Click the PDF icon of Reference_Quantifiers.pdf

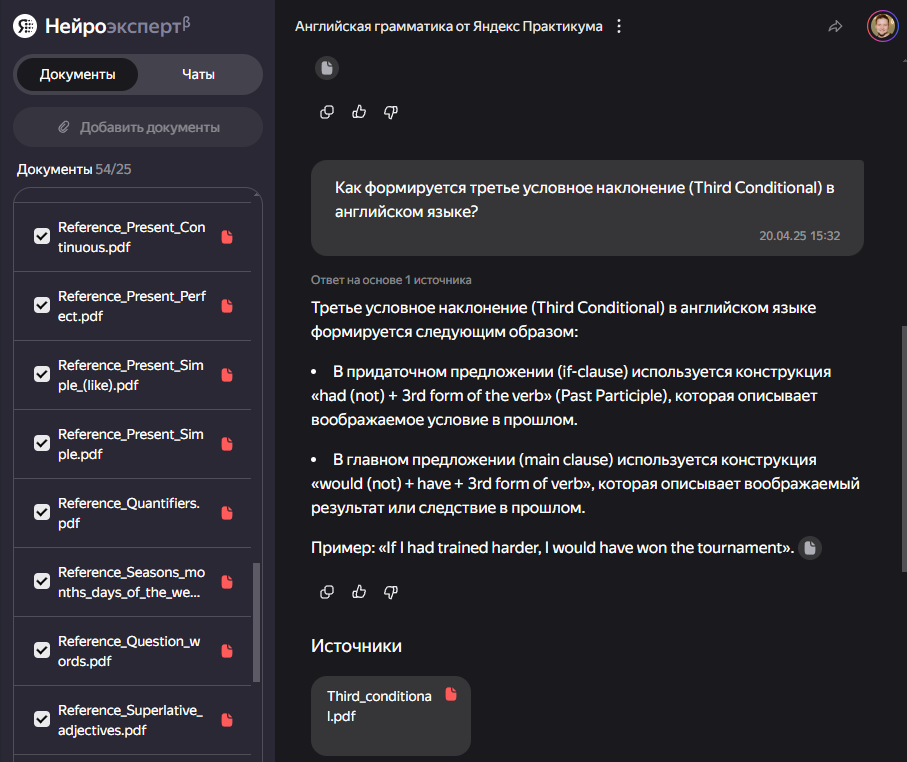(227, 513)
